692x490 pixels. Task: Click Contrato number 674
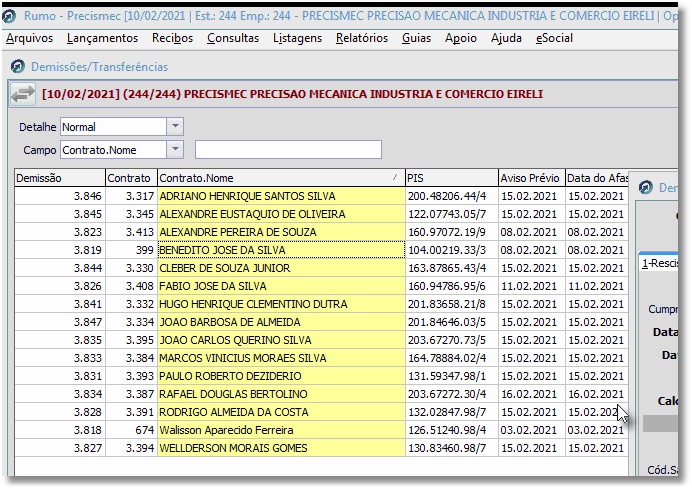pyautogui.click(x=145, y=430)
